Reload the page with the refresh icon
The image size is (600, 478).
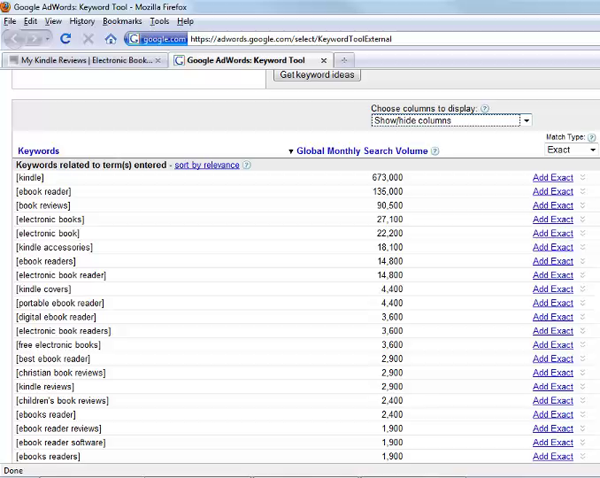tap(66, 39)
